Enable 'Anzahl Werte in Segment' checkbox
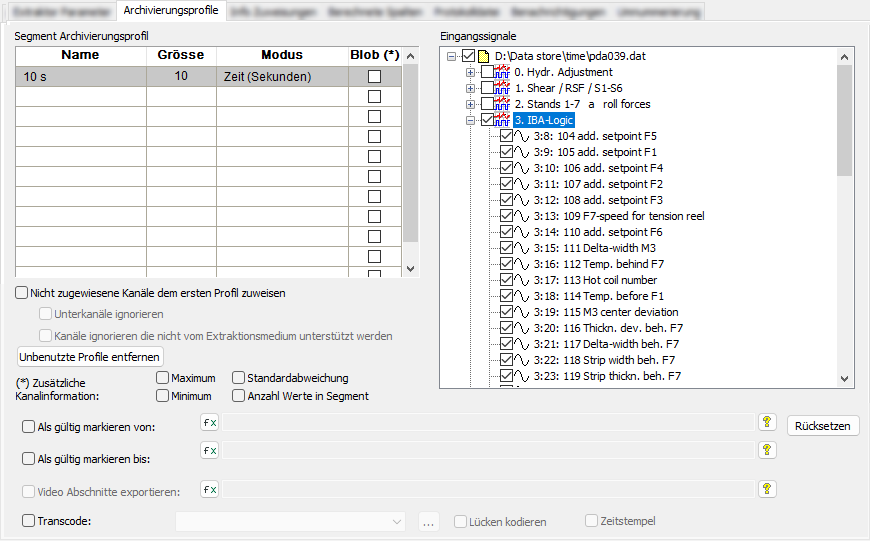 [239, 396]
